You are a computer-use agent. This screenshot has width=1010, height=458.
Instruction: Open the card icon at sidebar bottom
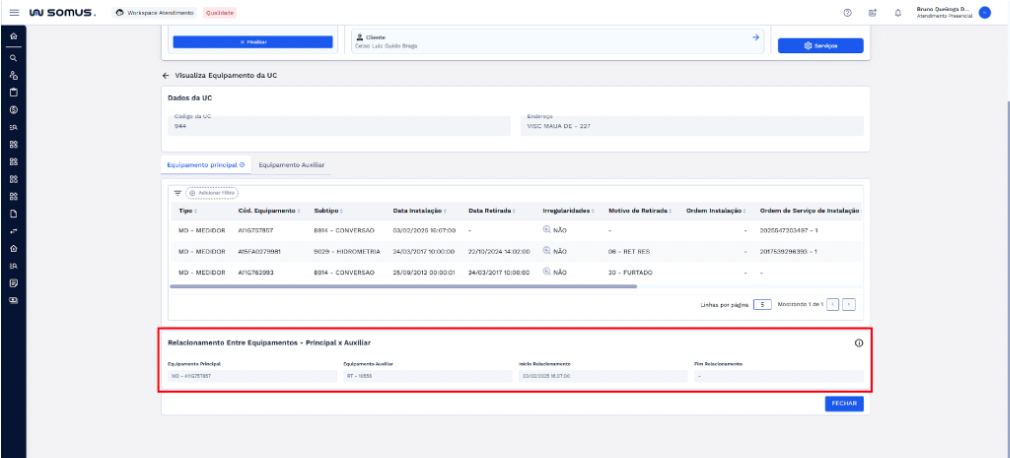13,300
